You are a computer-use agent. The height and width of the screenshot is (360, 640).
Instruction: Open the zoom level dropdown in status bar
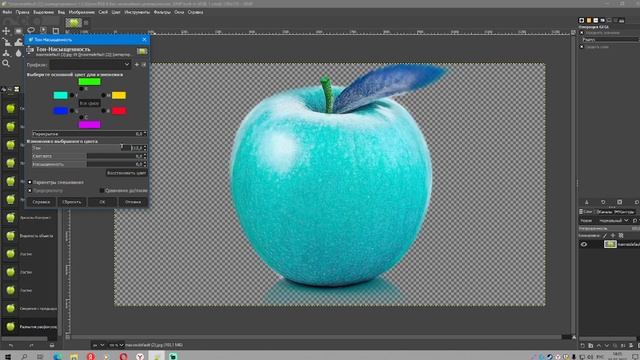pos(116,345)
